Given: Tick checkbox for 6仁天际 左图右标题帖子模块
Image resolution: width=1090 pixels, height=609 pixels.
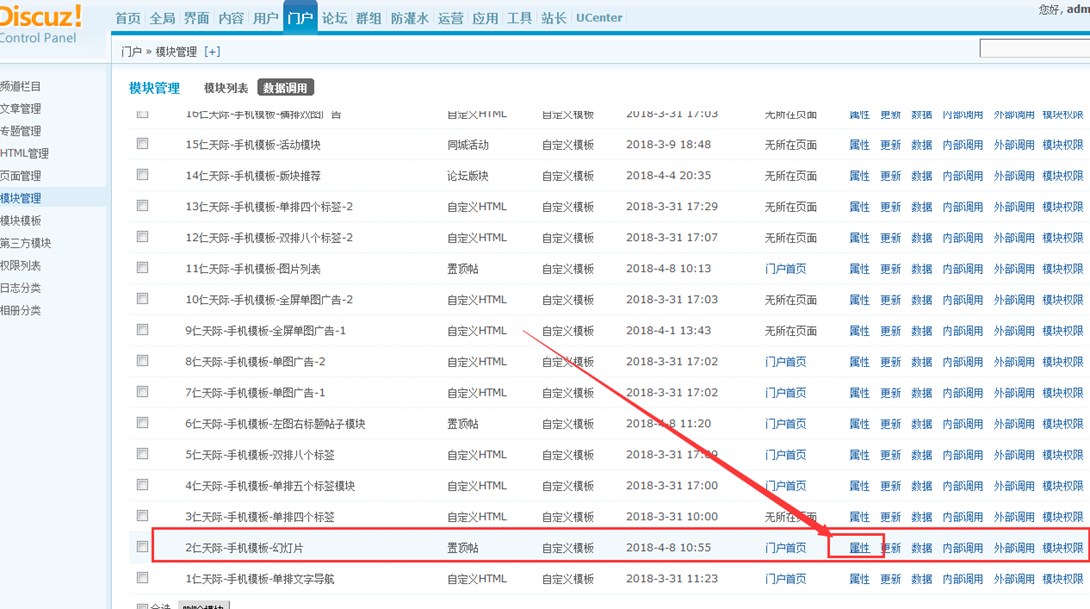Looking at the screenshot, I should click(x=143, y=423).
